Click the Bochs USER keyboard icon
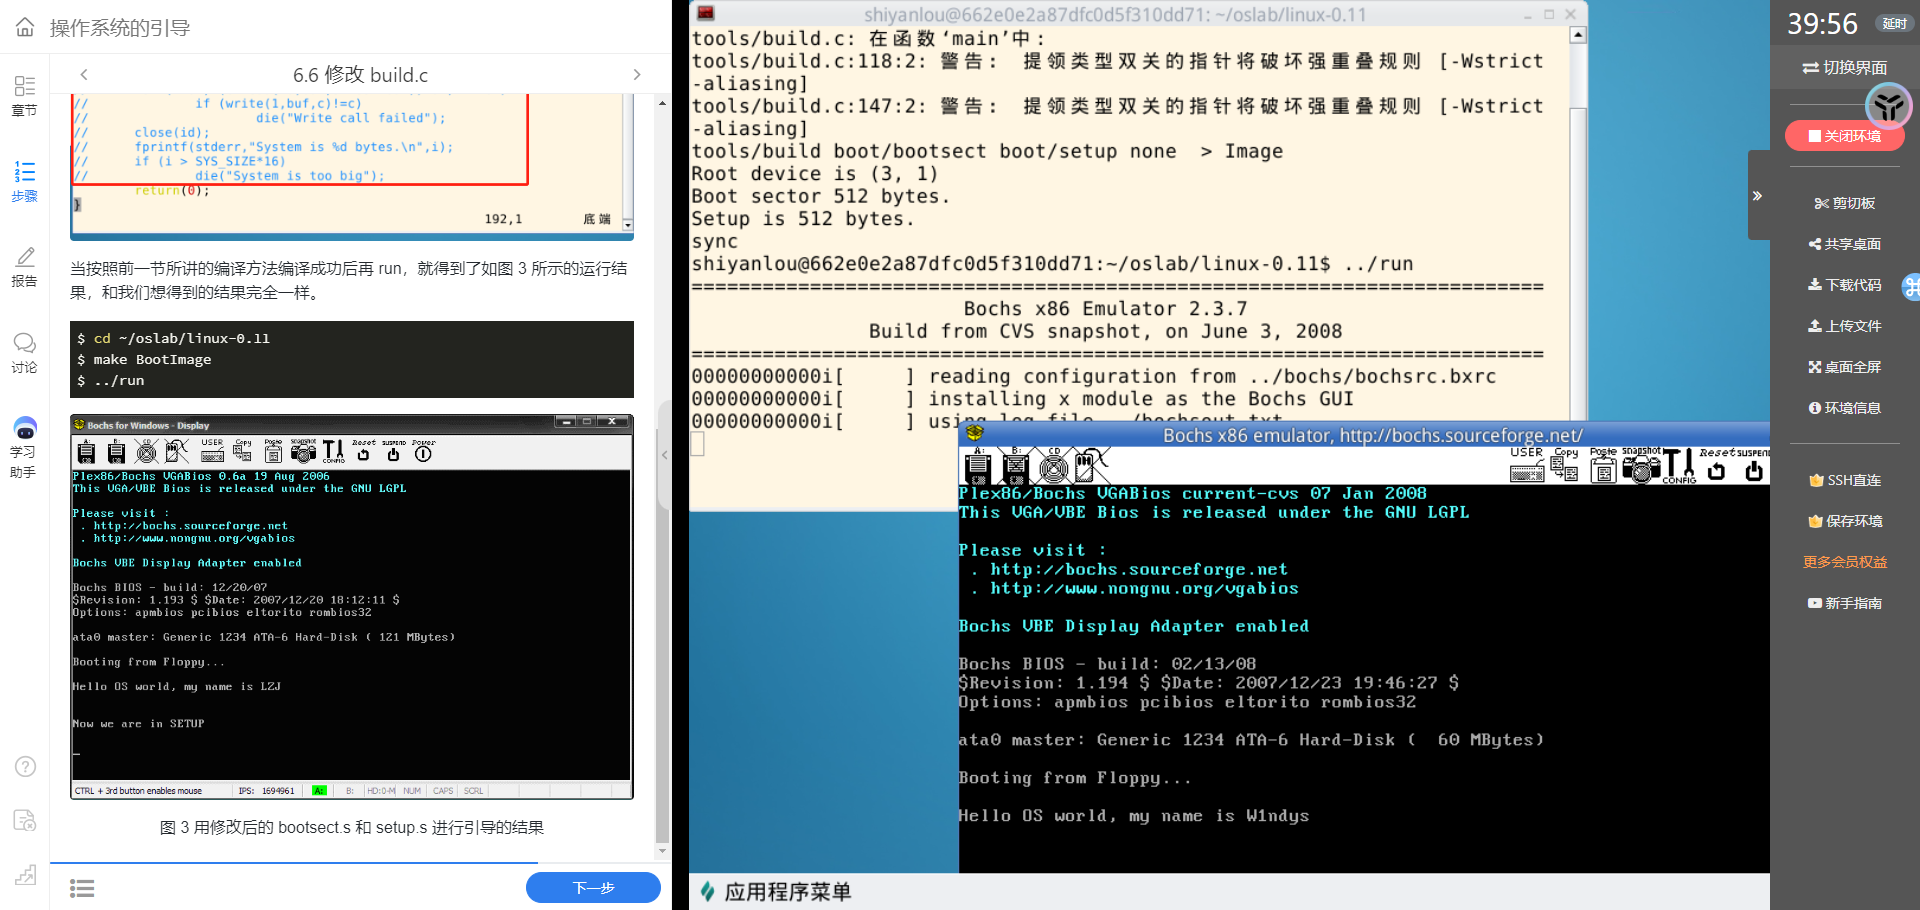The height and width of the screenshot is (910, 1920). (x=1526, y=467)
